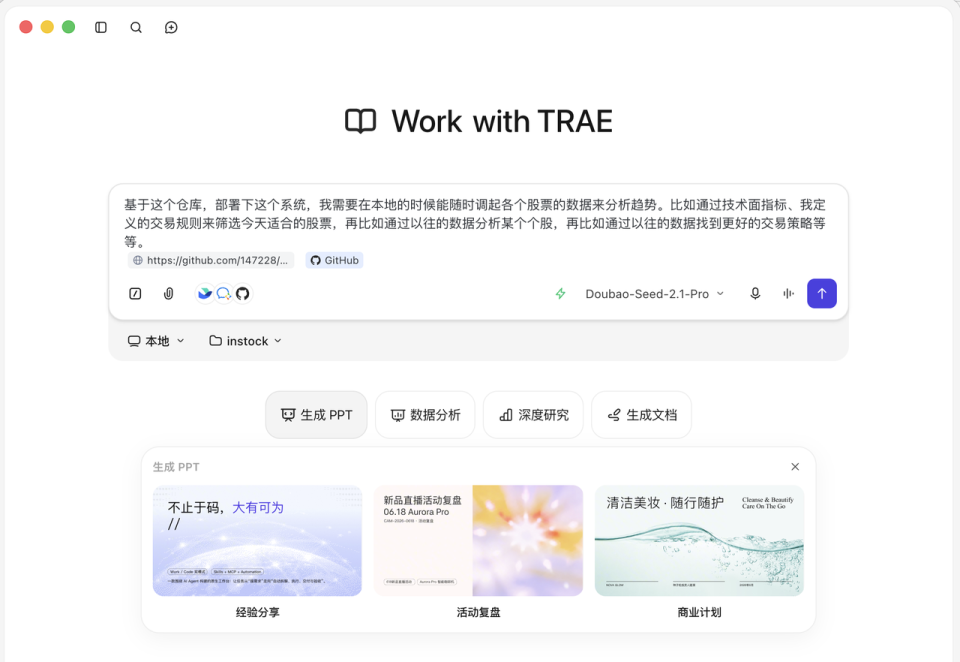Open the 新品直播活动复盘 template thumbnail
This screenshot has width=960, height=662.
[478, 541]
